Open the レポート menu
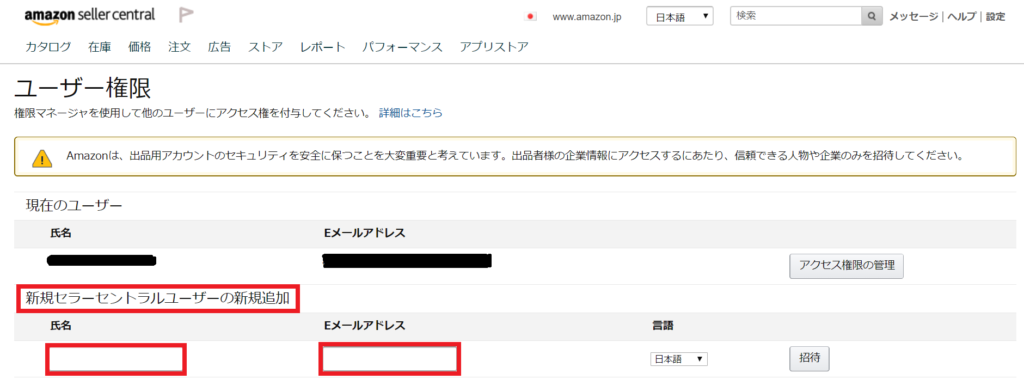The height and width of the screenshot is (385, 1024). 323,47
